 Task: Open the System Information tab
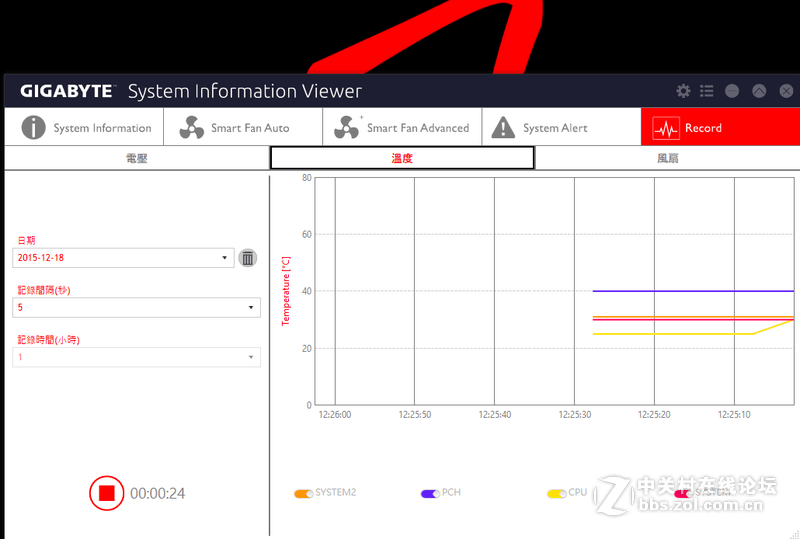[85, 127]
